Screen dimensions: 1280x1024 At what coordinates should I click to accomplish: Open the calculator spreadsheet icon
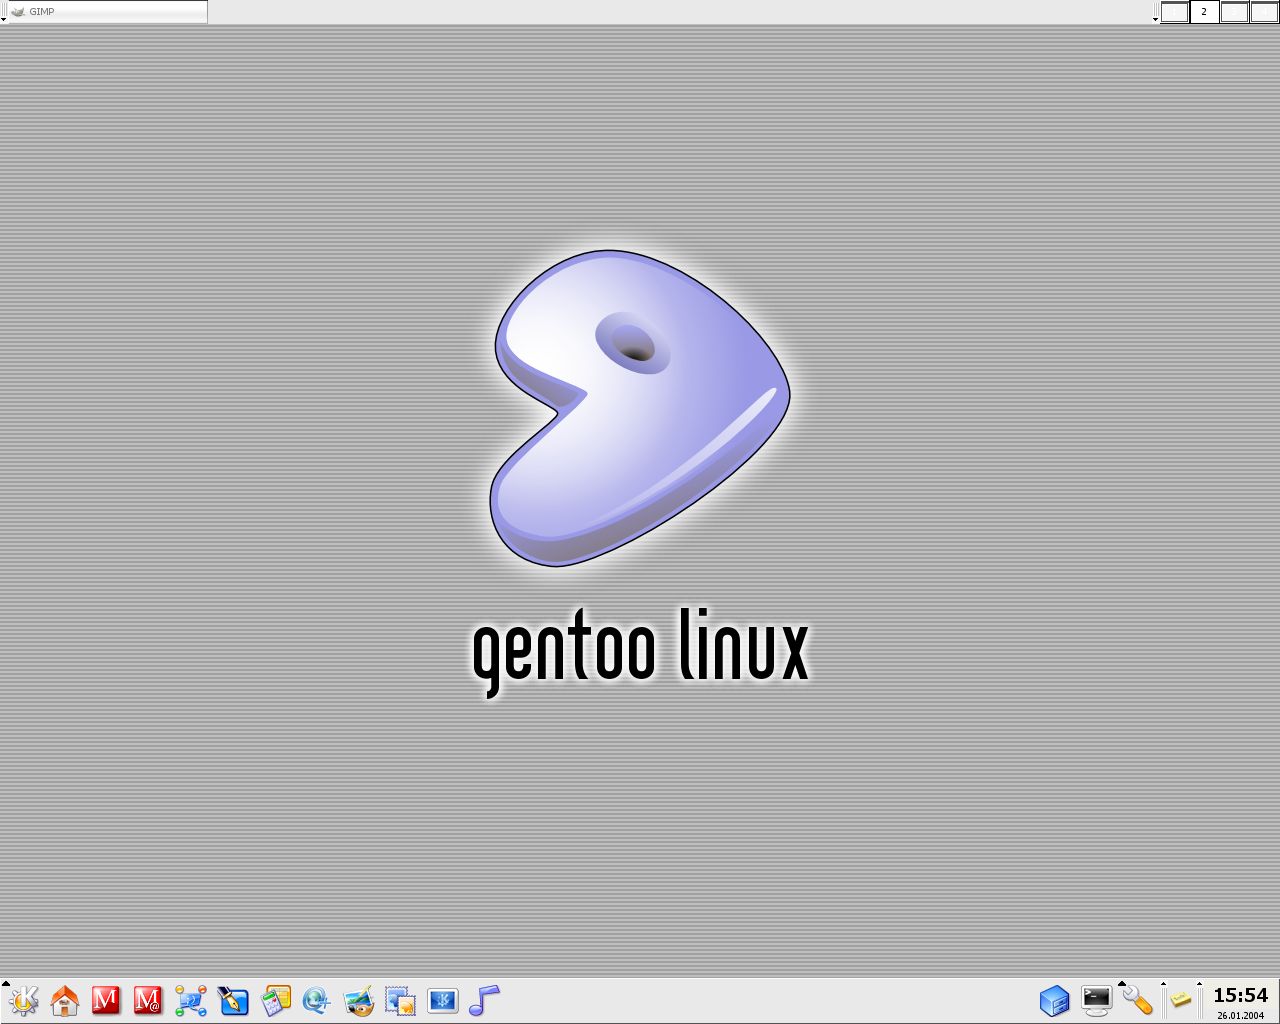pyautogui.click(x=276, y=1000)
